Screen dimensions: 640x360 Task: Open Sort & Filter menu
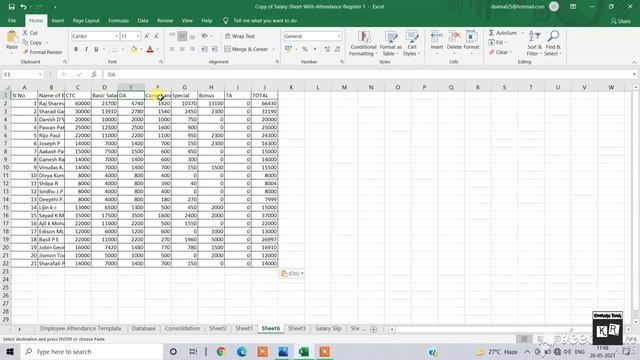534,44
